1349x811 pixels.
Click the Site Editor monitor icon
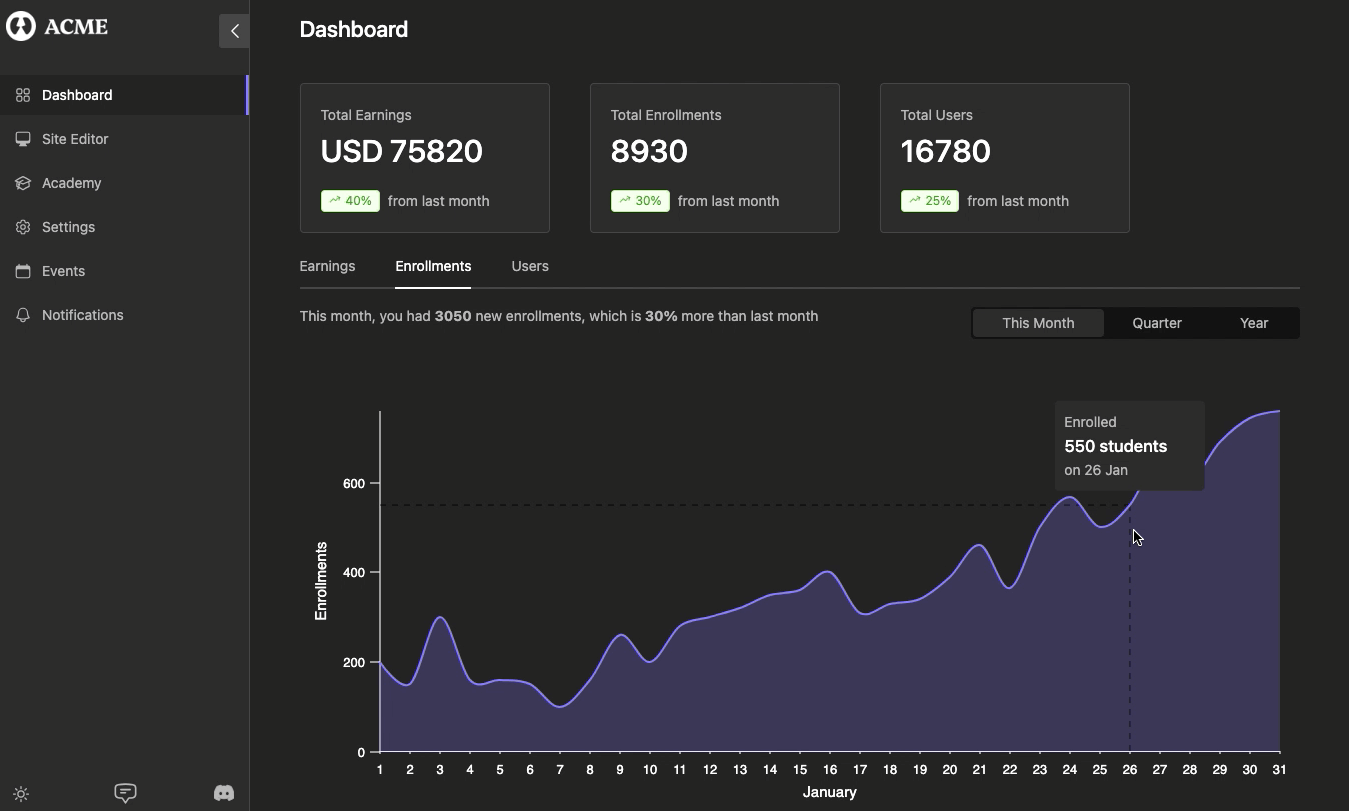23,139
